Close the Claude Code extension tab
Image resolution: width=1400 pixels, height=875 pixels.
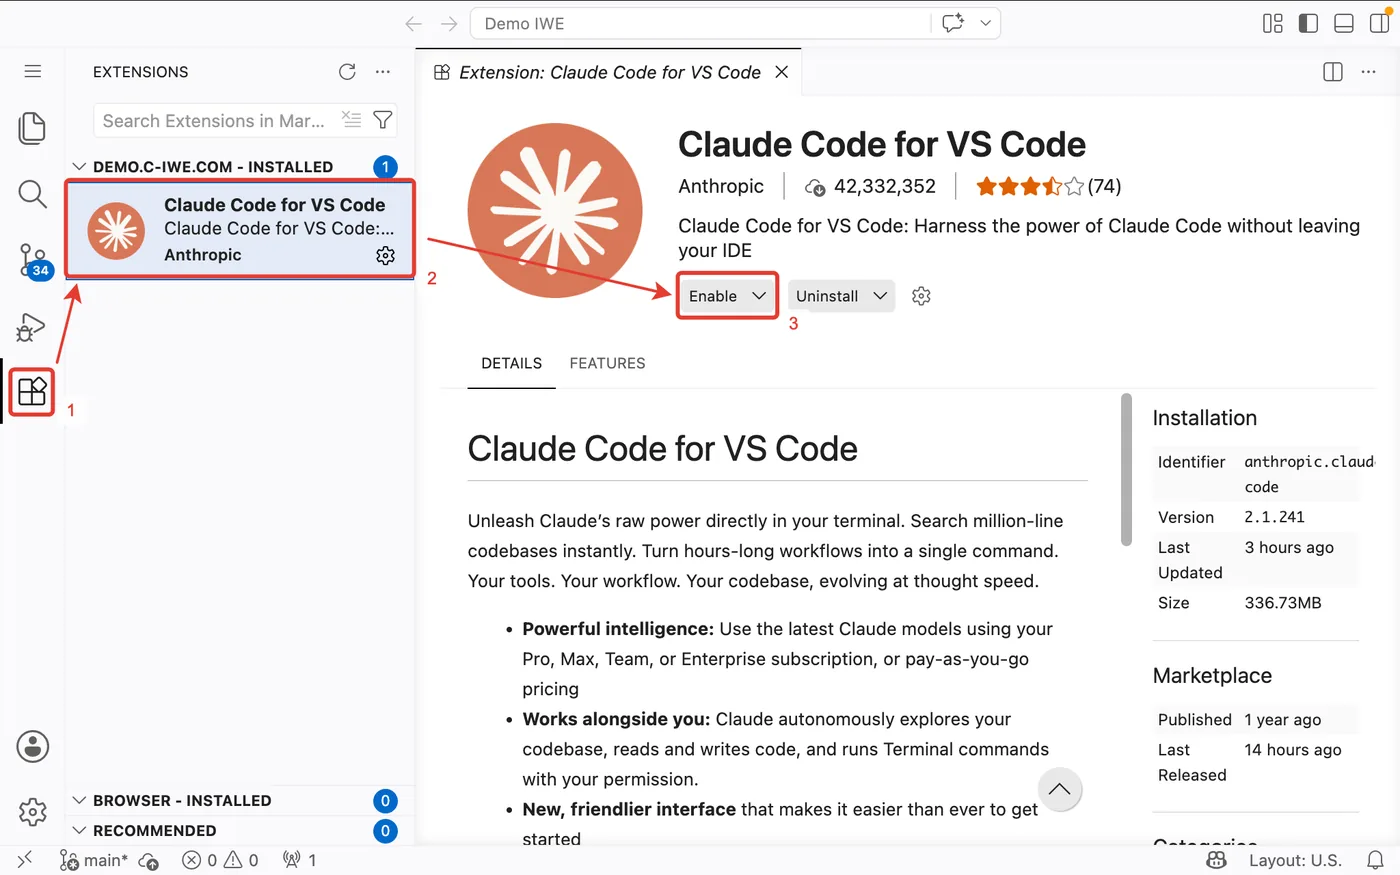click(782, 72)
